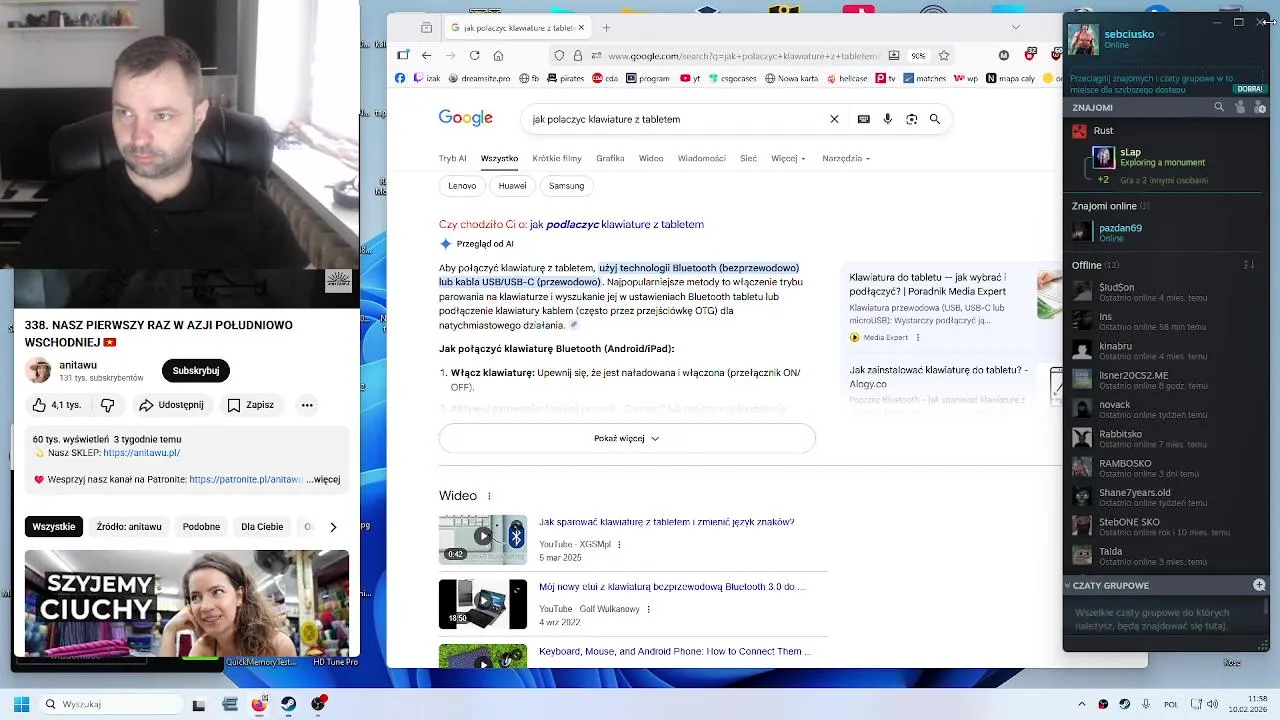Open the more actions ellipsis under the video
Image resolution: width=1280 pixels, height=720 pixels.
tap(307, 405)
